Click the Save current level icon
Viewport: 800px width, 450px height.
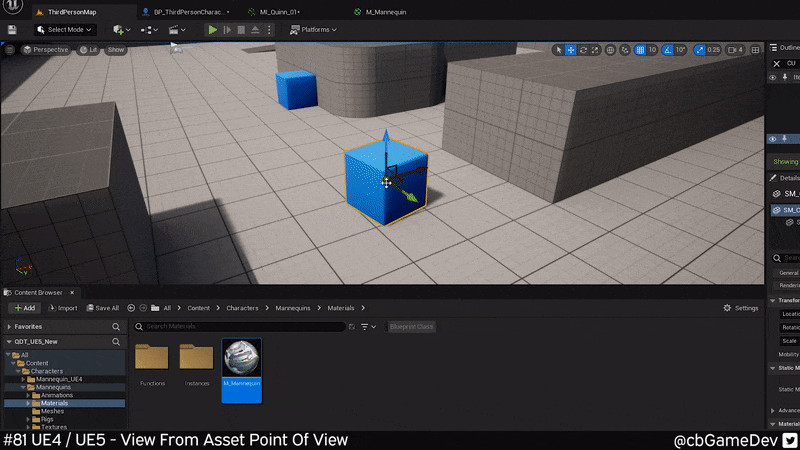pos(12,30)
